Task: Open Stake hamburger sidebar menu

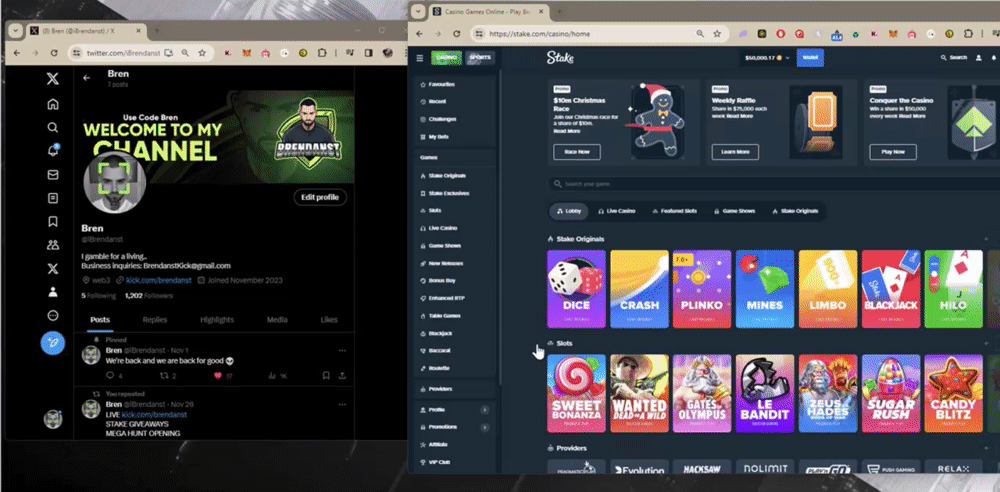Action: tap(420, 58)
